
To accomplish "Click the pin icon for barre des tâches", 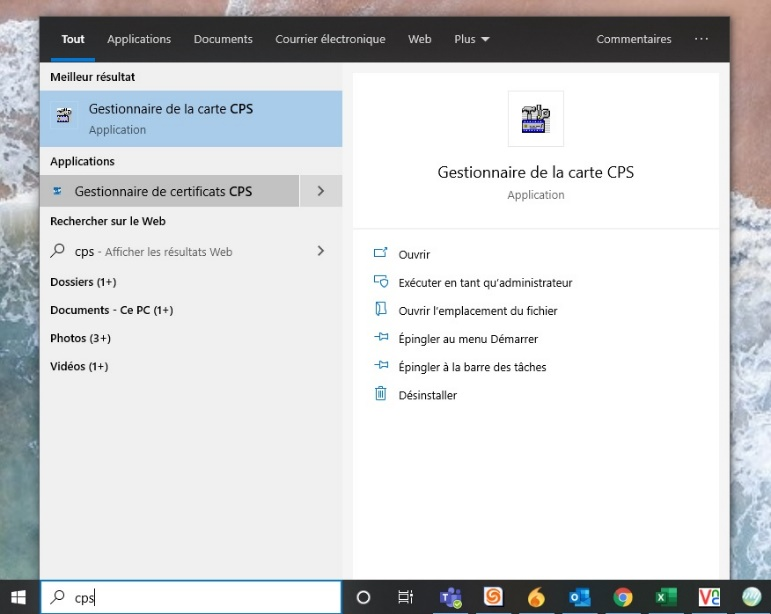I will tap(381, 365).
